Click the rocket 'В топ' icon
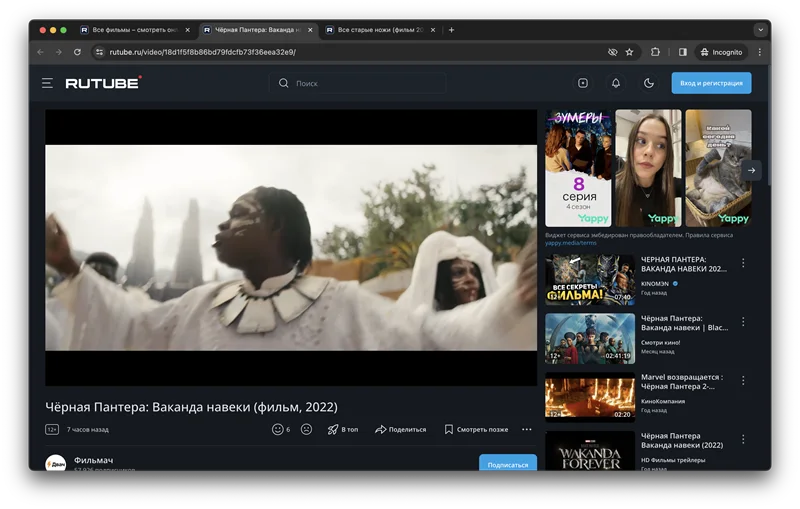 (333, 429)
